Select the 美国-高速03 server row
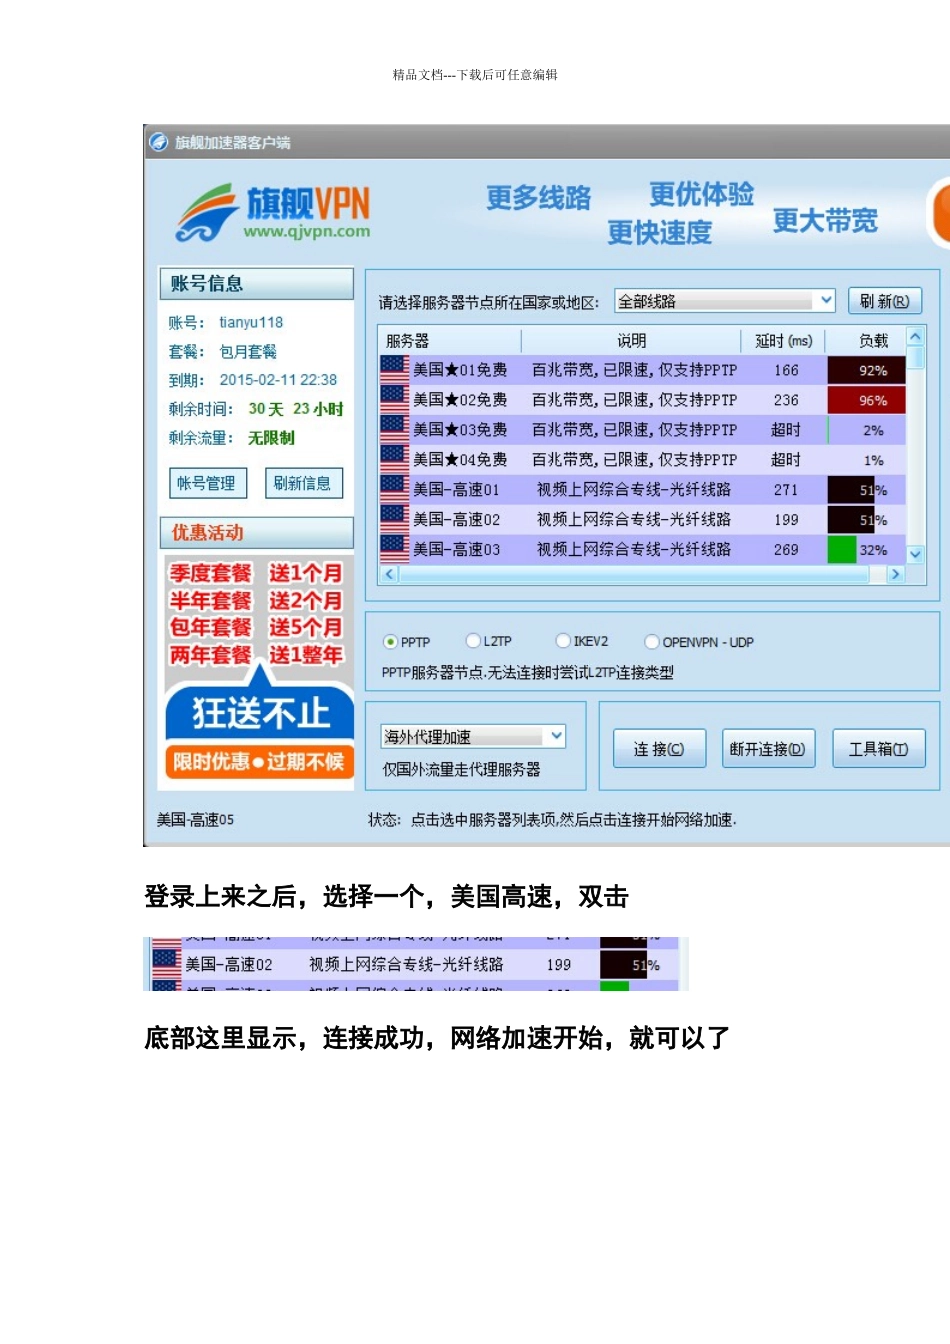 click(x=642, y=549)
